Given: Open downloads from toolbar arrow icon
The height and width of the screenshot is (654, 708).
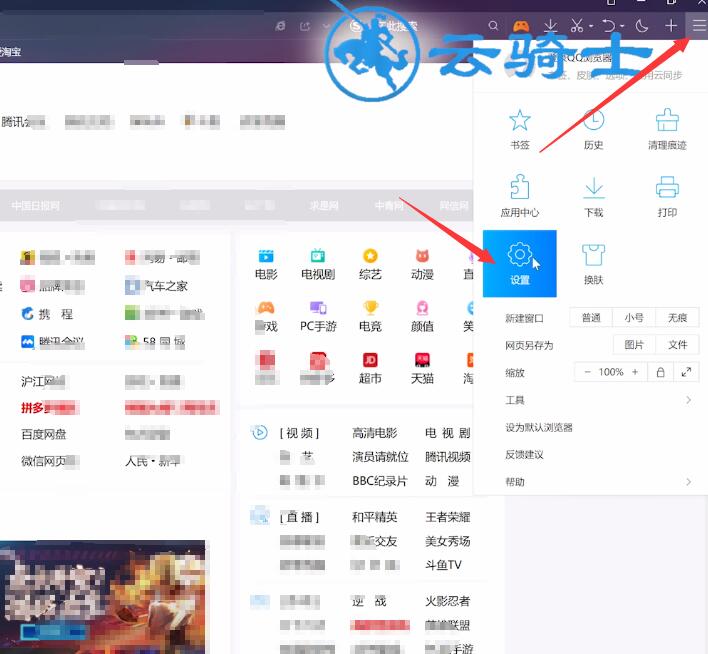Looking at the screenshot, I should coord(550,26).
